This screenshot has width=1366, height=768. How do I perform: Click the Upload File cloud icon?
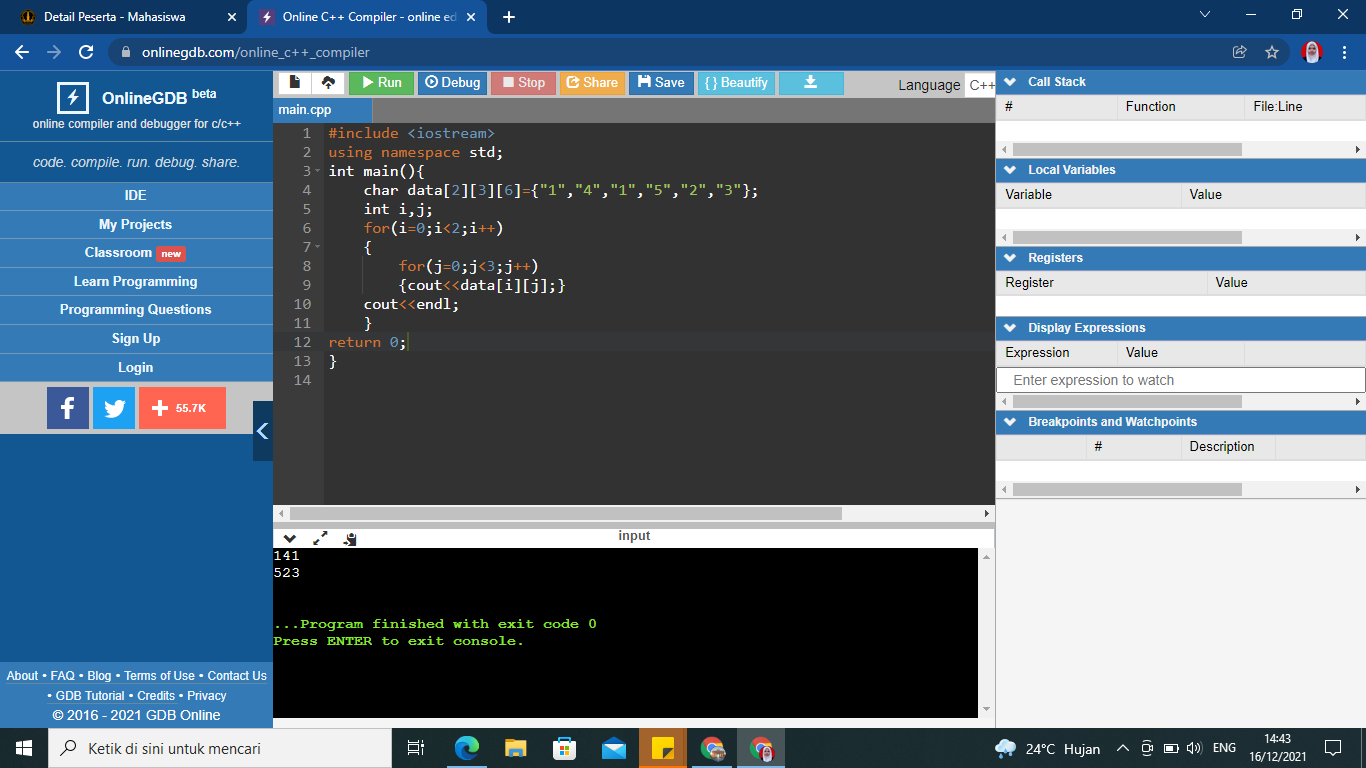(328, 83)
